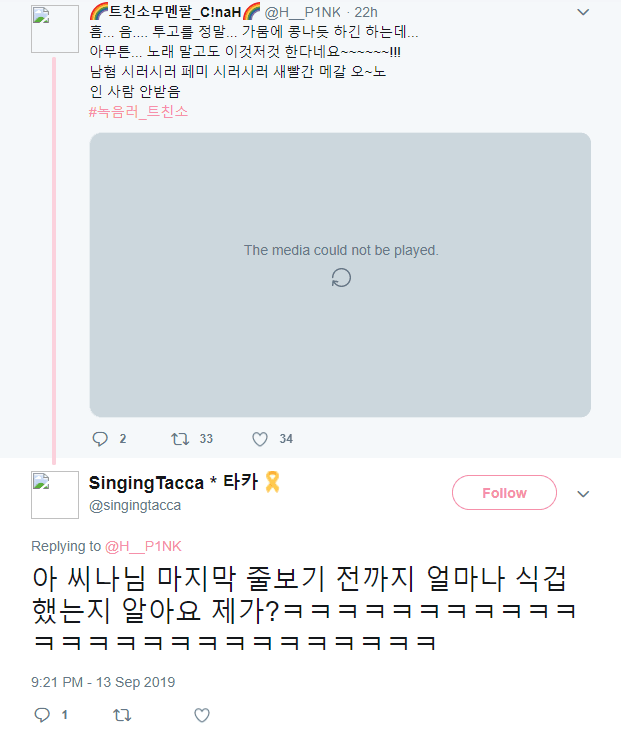This screenshot has width=621, height=739.
Task: Retweet the SingingTacca reply
Action: (122, 715)
